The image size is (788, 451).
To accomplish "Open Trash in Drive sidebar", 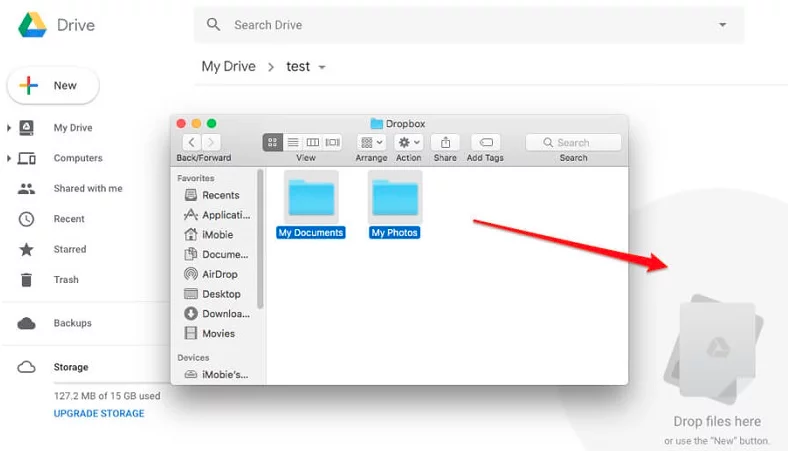I will [x=66, y=280].
